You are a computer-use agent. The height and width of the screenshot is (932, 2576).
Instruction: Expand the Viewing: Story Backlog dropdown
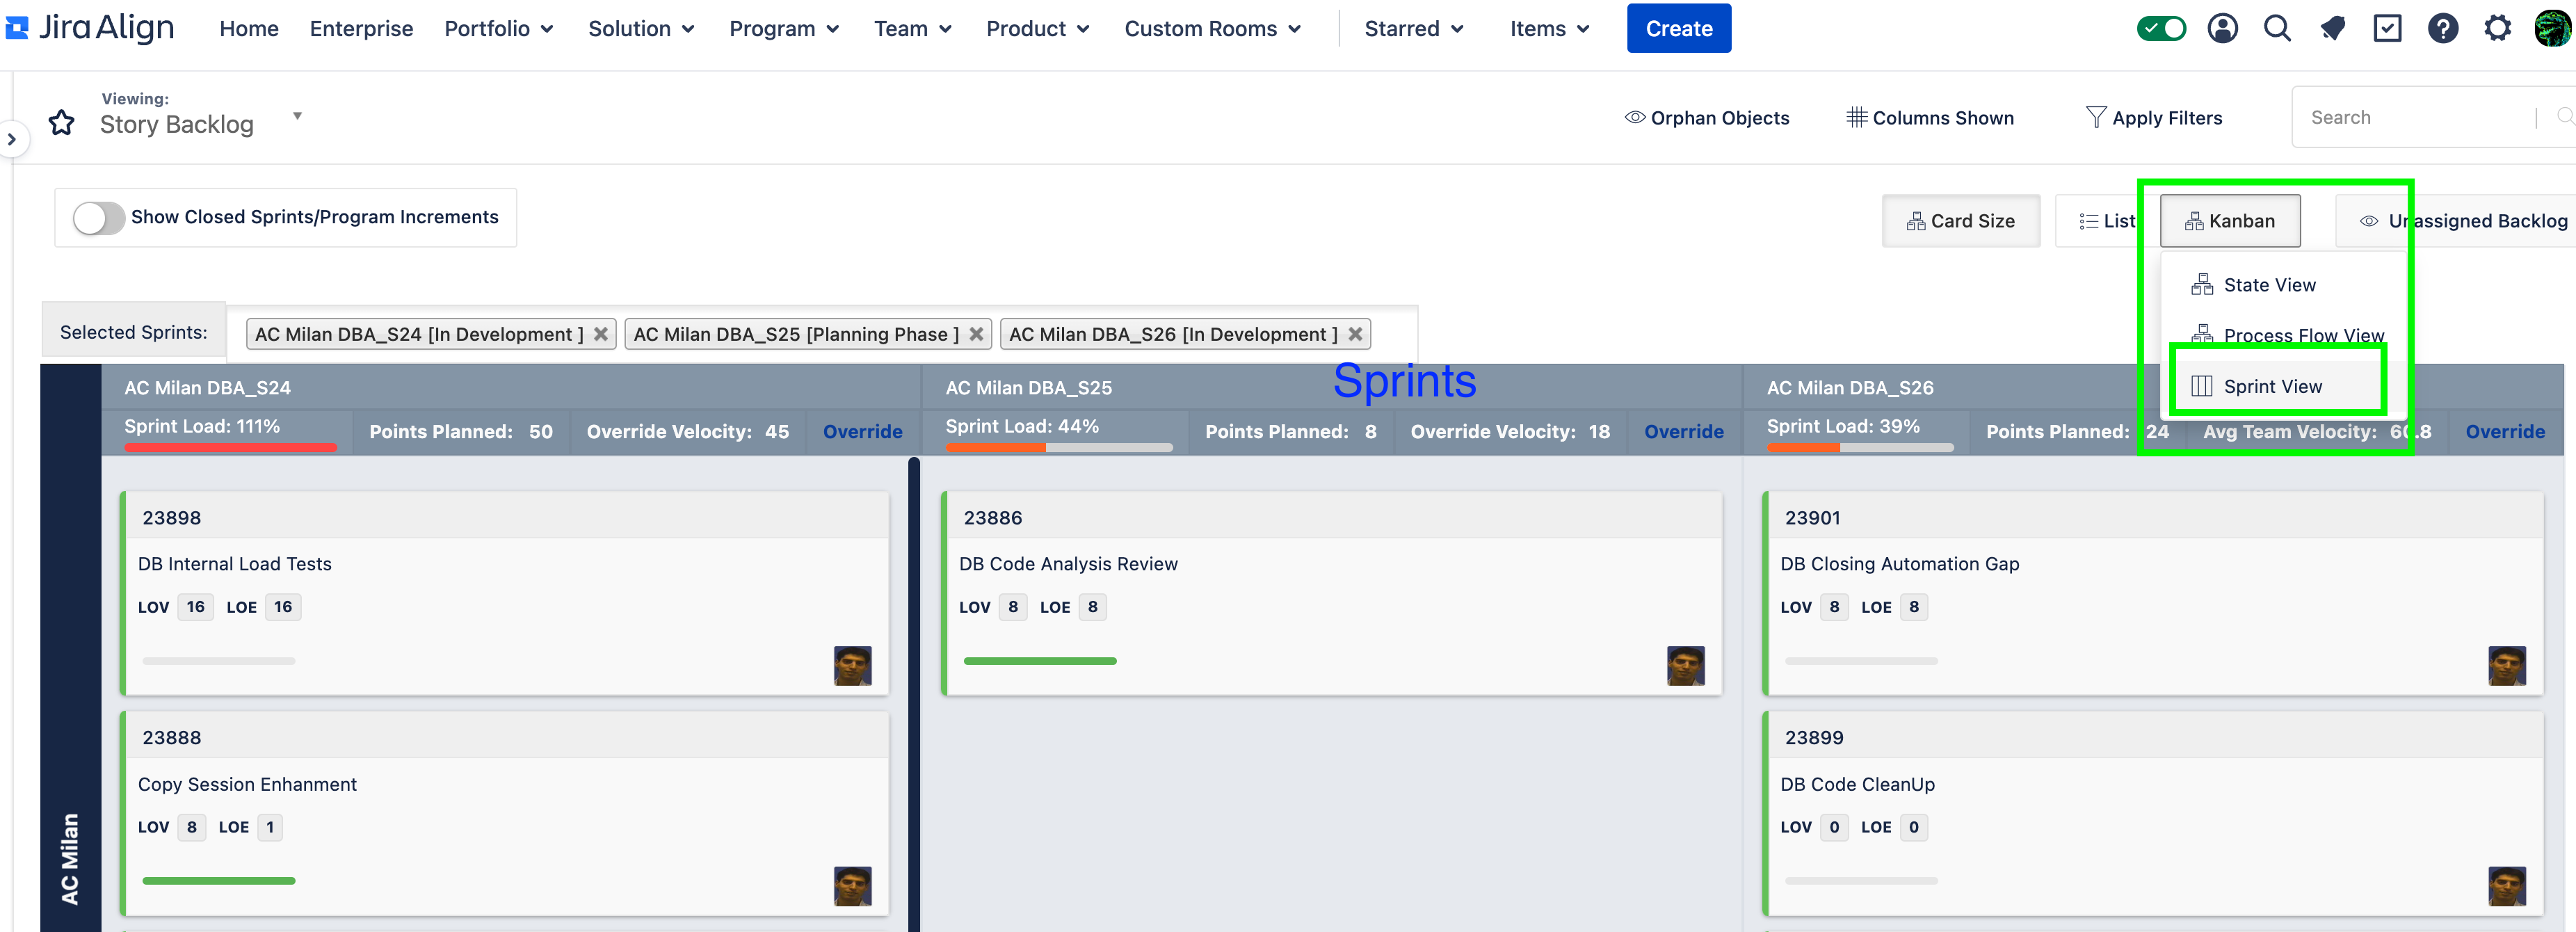point(297,115)
